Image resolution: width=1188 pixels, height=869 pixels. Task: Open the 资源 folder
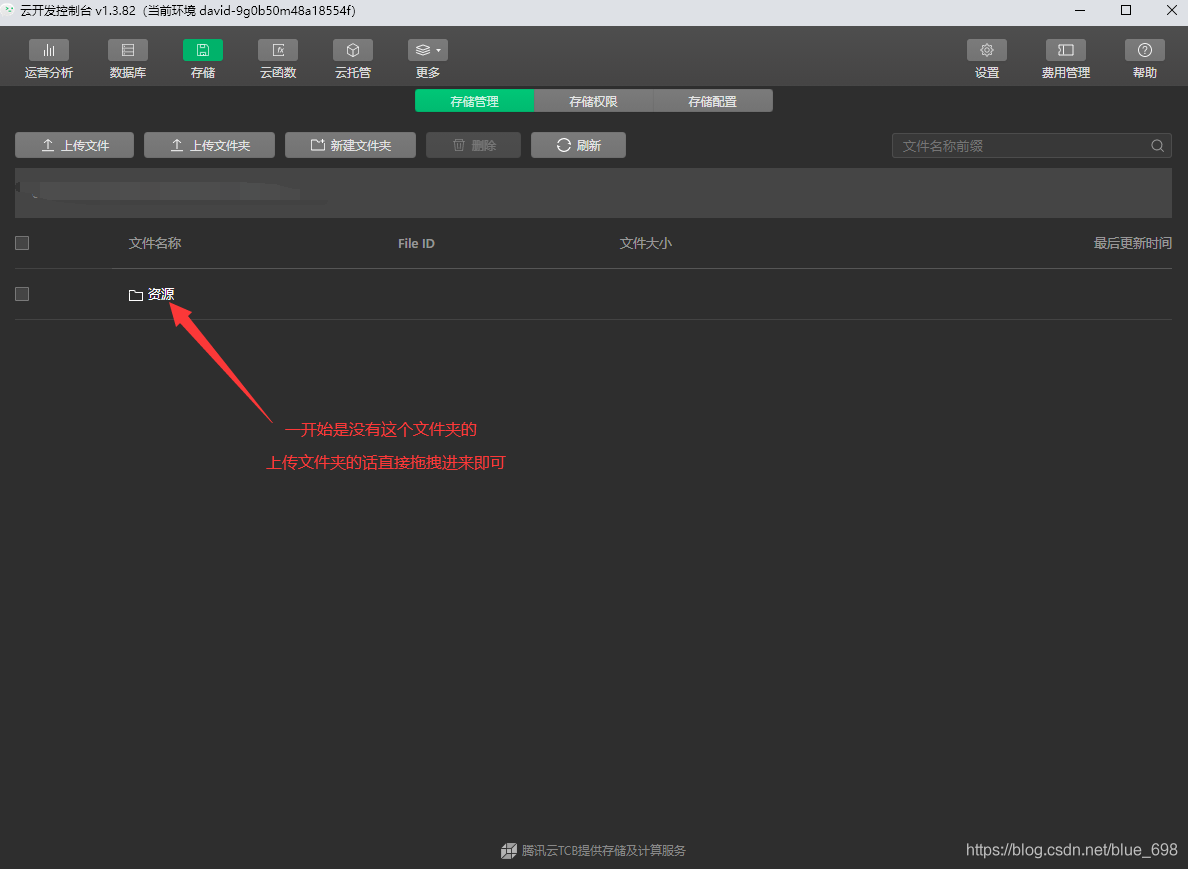161,294
